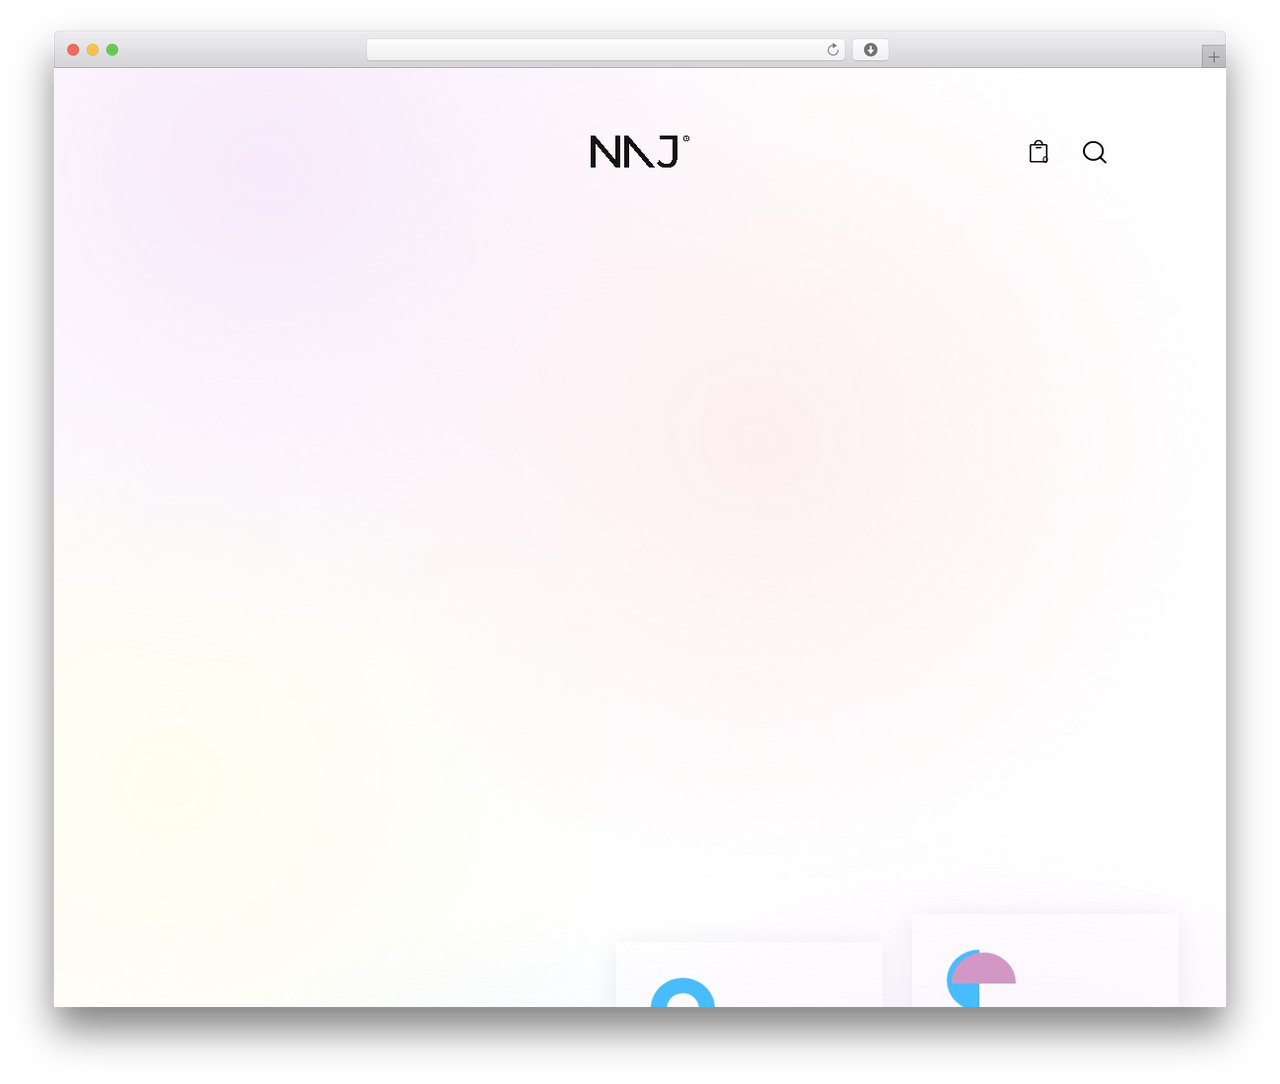Maximize the window with the green button
1280x1084 pixels.
112,50
